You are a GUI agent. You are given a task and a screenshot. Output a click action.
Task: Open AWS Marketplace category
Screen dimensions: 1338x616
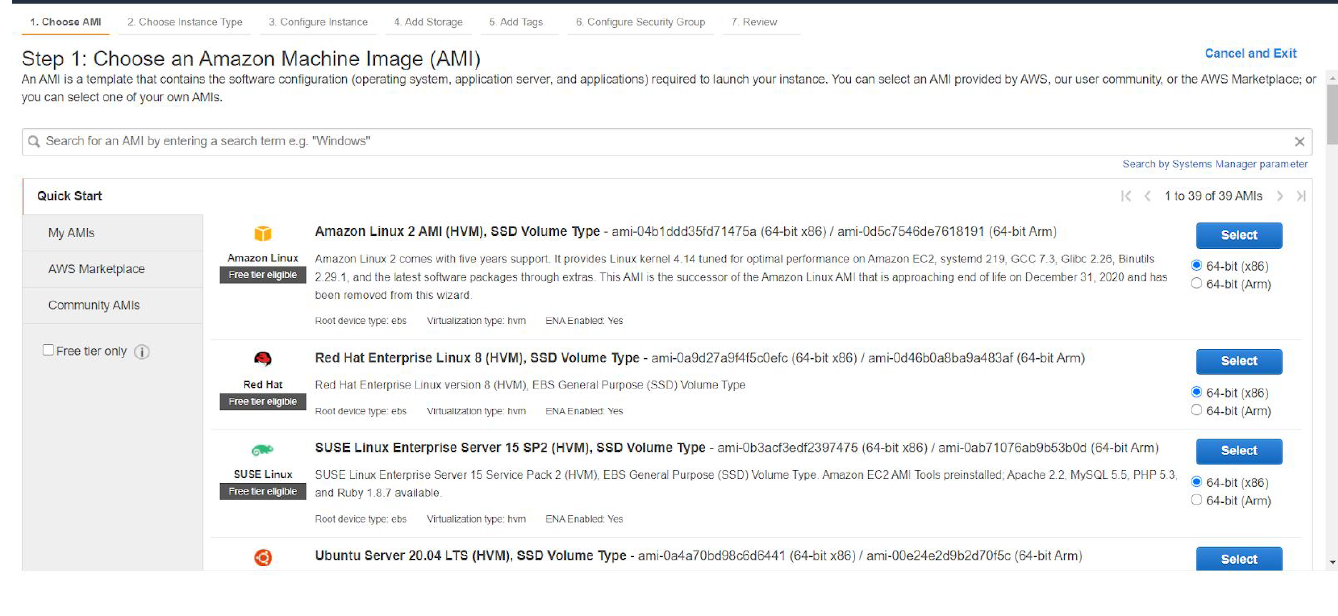click(113, 269)
